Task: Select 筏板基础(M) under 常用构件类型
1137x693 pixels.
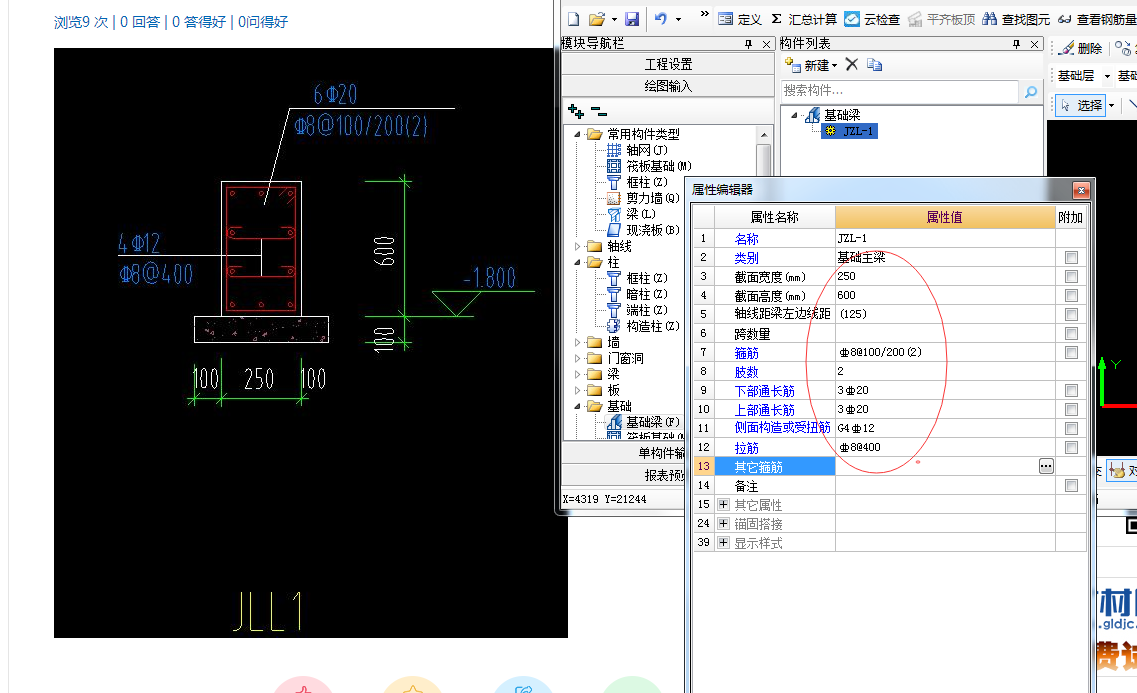Action: click(649, 166)
